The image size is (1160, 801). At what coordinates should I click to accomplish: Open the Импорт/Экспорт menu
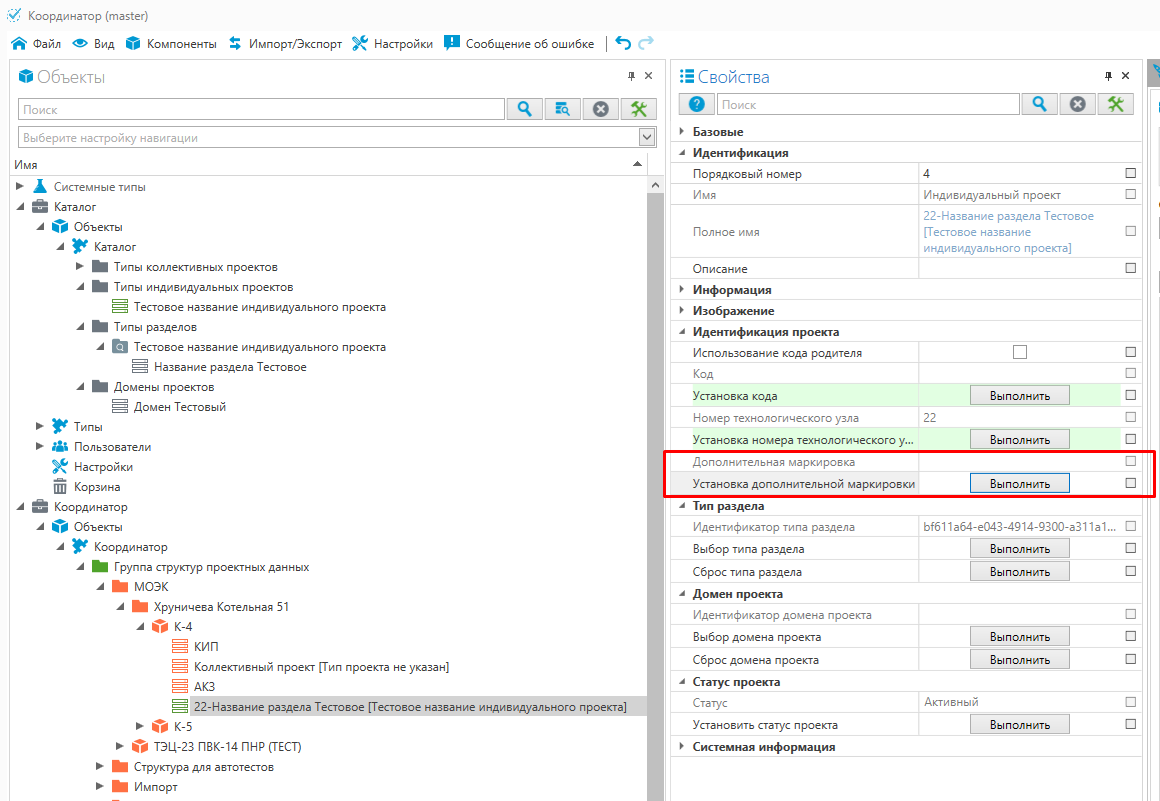[x=285, y=44]
